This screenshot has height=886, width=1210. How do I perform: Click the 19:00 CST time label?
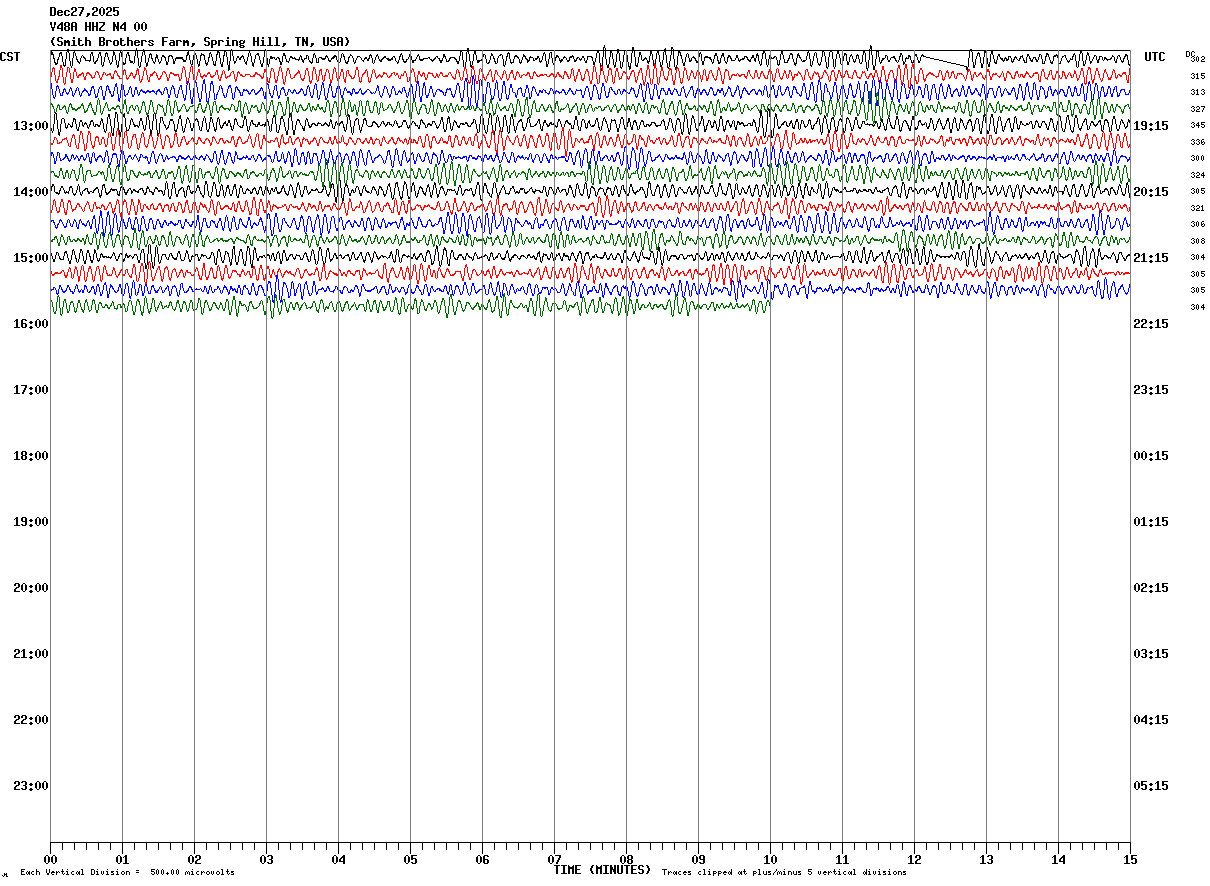pos(31,522)
